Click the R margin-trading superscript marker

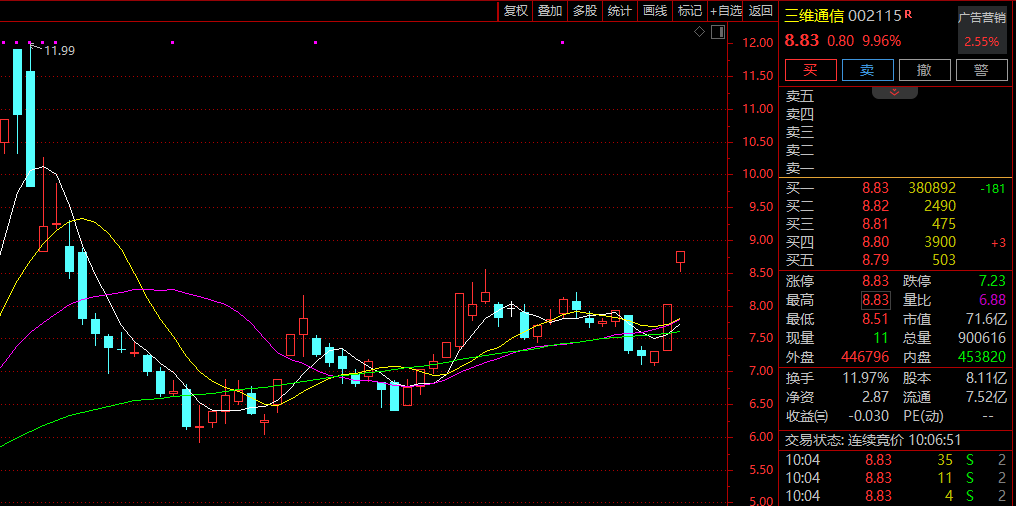pyautogui.click(x=908, y=13)
